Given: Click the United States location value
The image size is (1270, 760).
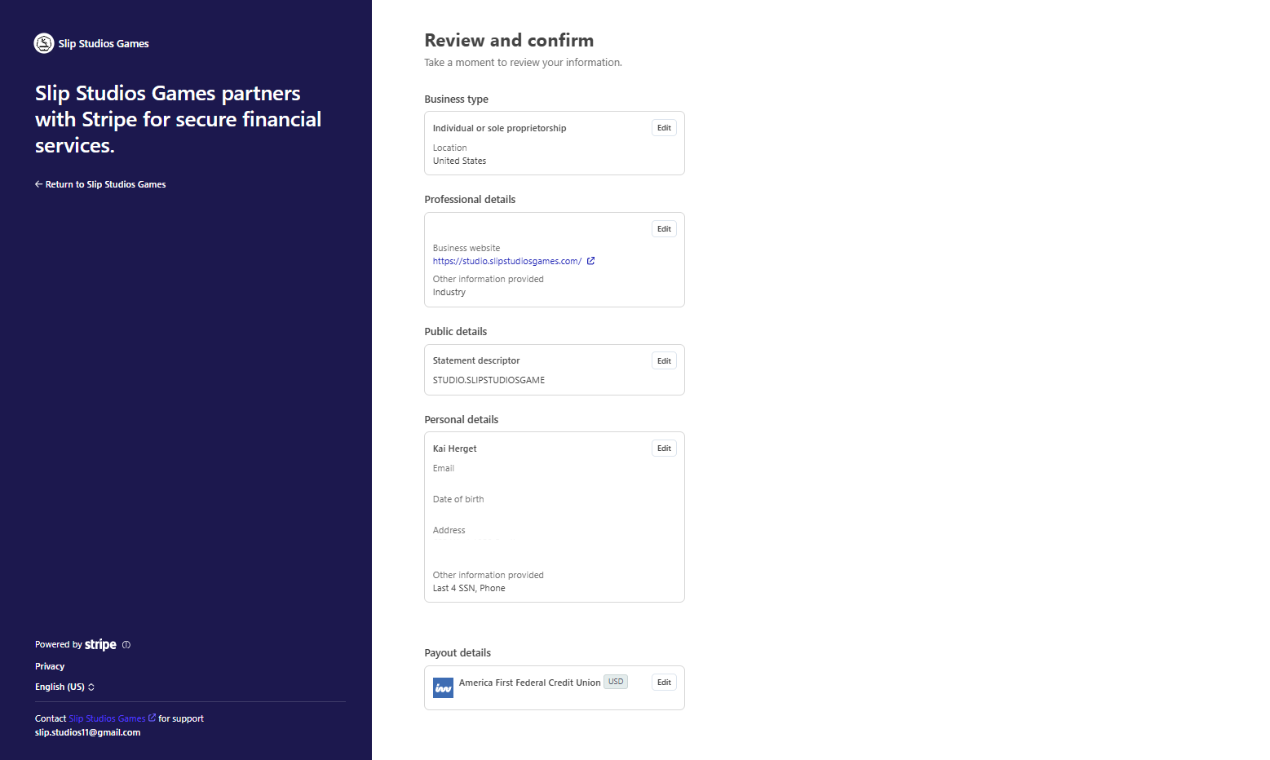Looking at the screenshot, I should pyautogui.click(x=460, y=161).
